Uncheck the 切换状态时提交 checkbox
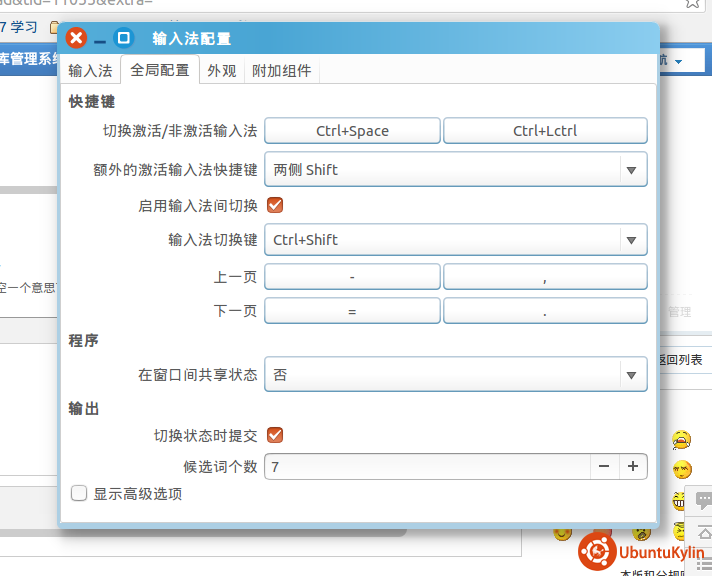The image size is (712, 576). [274, 435]
